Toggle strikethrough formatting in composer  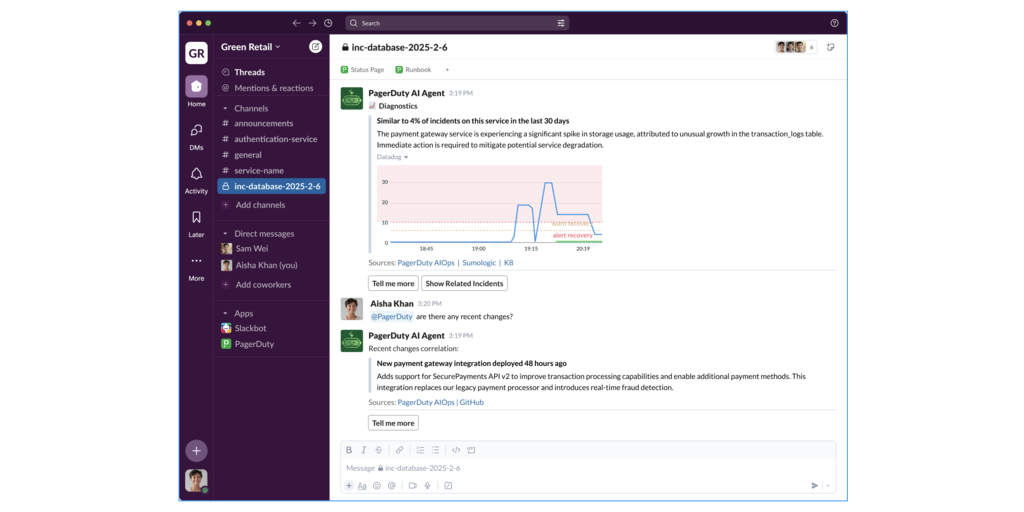pyautogui.click(x=379, y=450)
